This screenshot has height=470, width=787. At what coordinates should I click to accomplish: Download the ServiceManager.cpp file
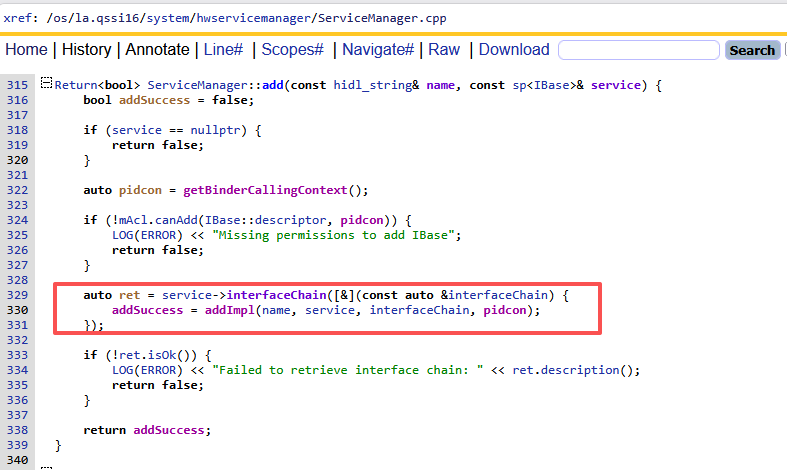pyautogui.click(x=514, y=50)
